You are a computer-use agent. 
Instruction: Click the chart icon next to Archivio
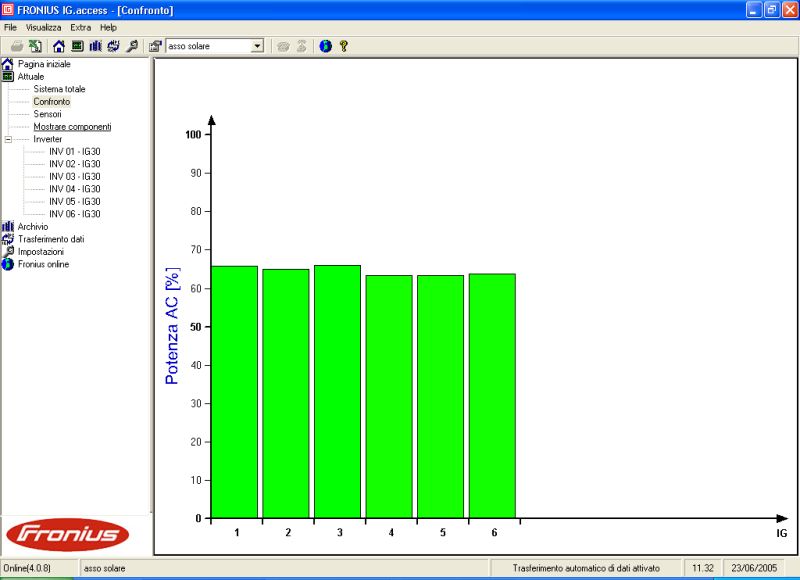[8, 226]
